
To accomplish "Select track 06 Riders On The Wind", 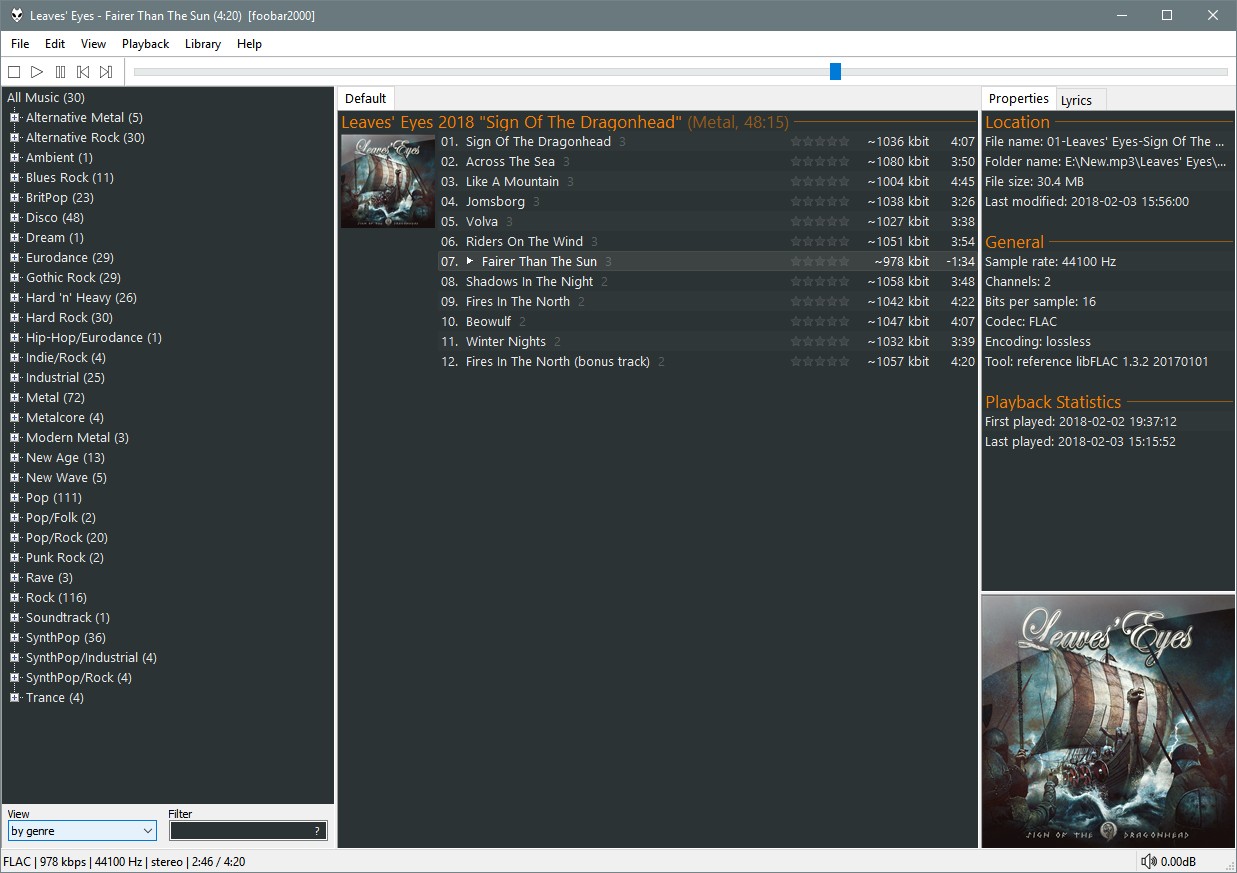I will coord(707,242).
